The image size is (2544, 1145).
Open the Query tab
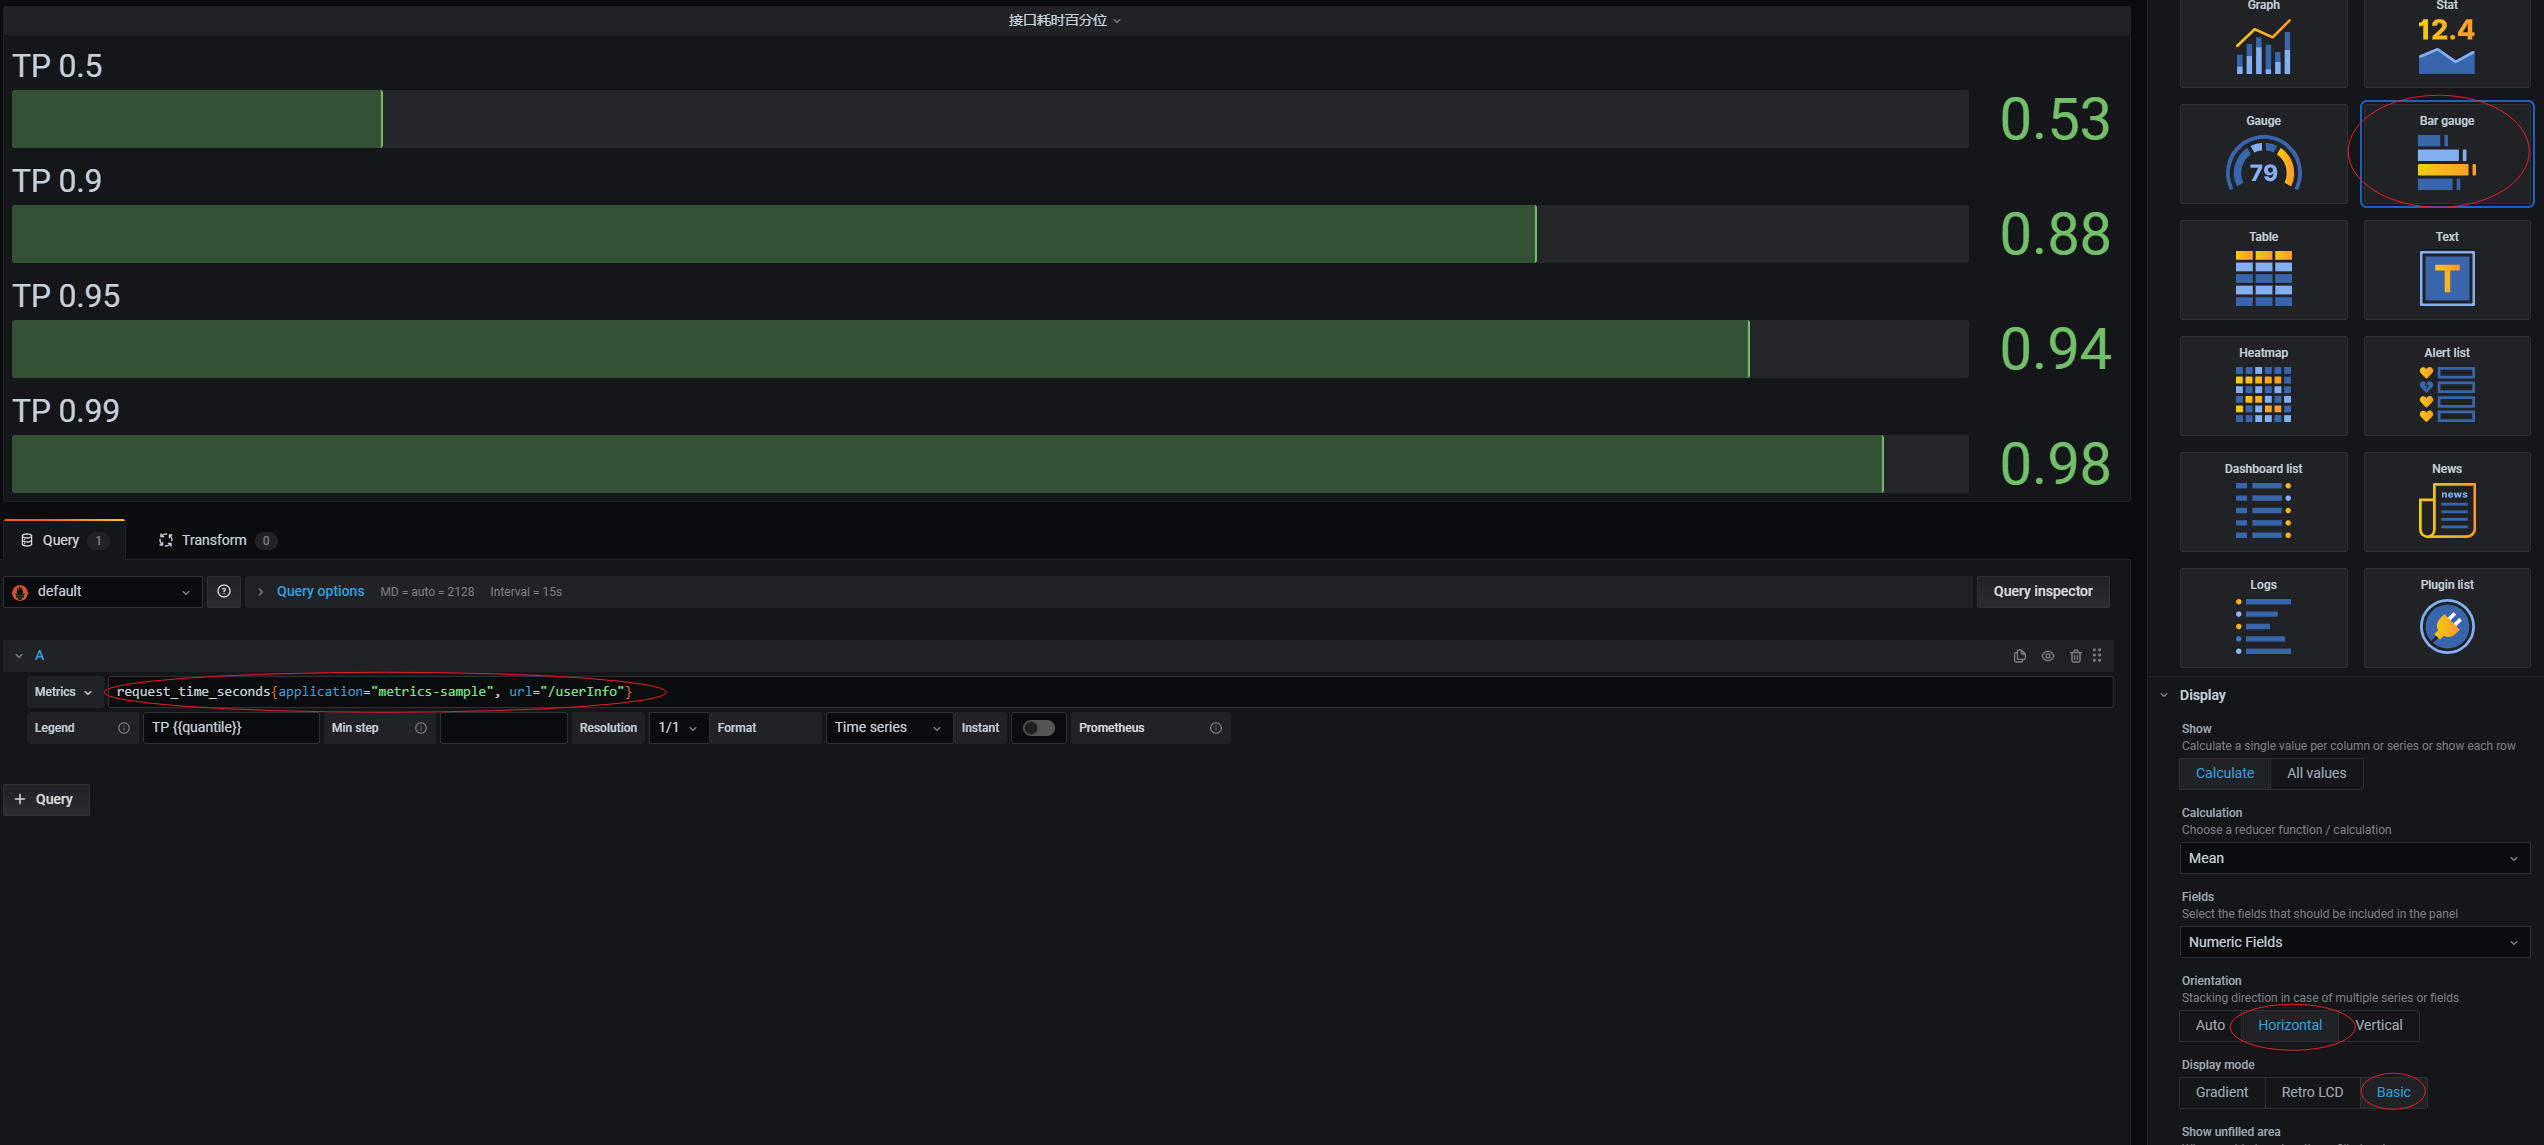(62, 540)
